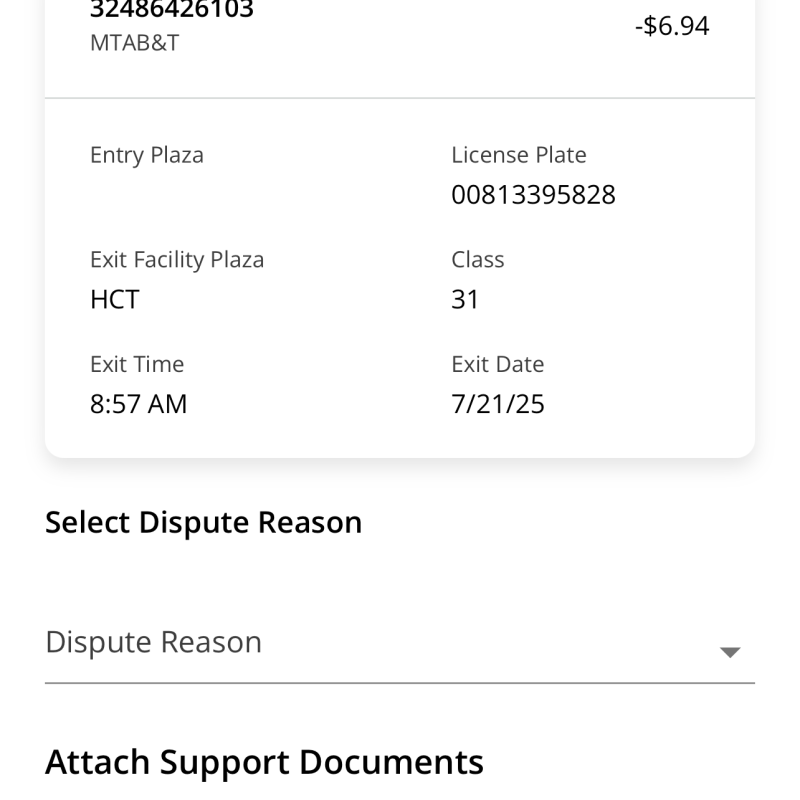
Task: Select the class value 31
Action: 466,300
